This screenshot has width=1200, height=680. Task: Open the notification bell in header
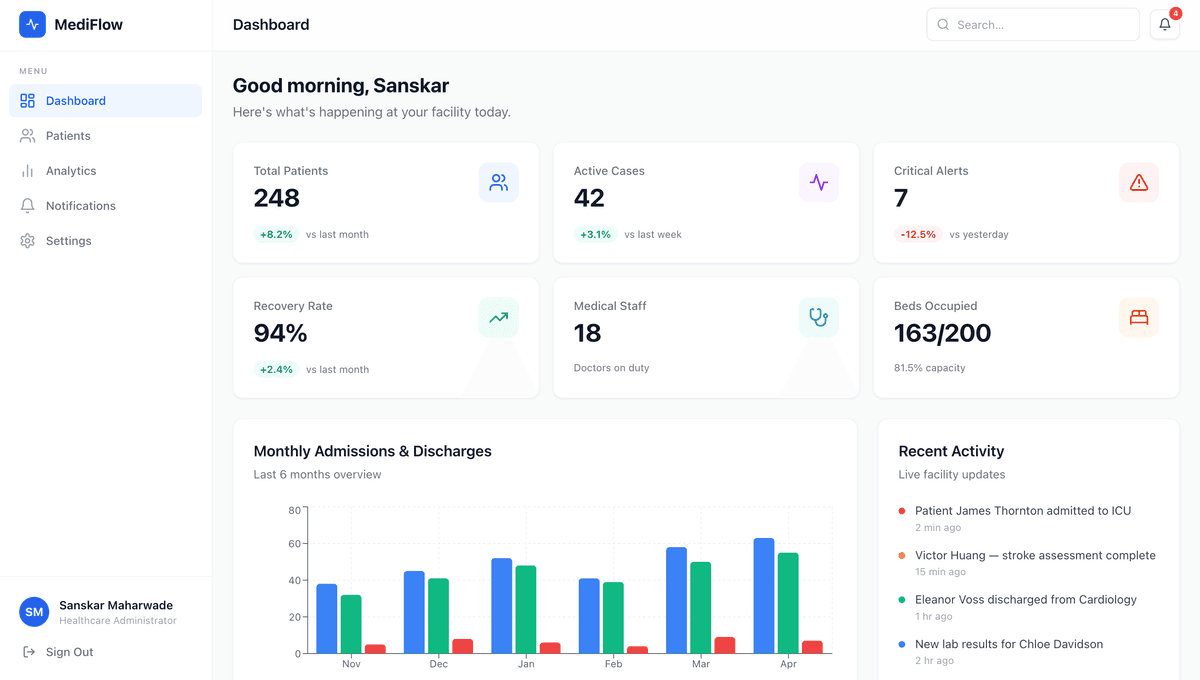click(1165, 25)
